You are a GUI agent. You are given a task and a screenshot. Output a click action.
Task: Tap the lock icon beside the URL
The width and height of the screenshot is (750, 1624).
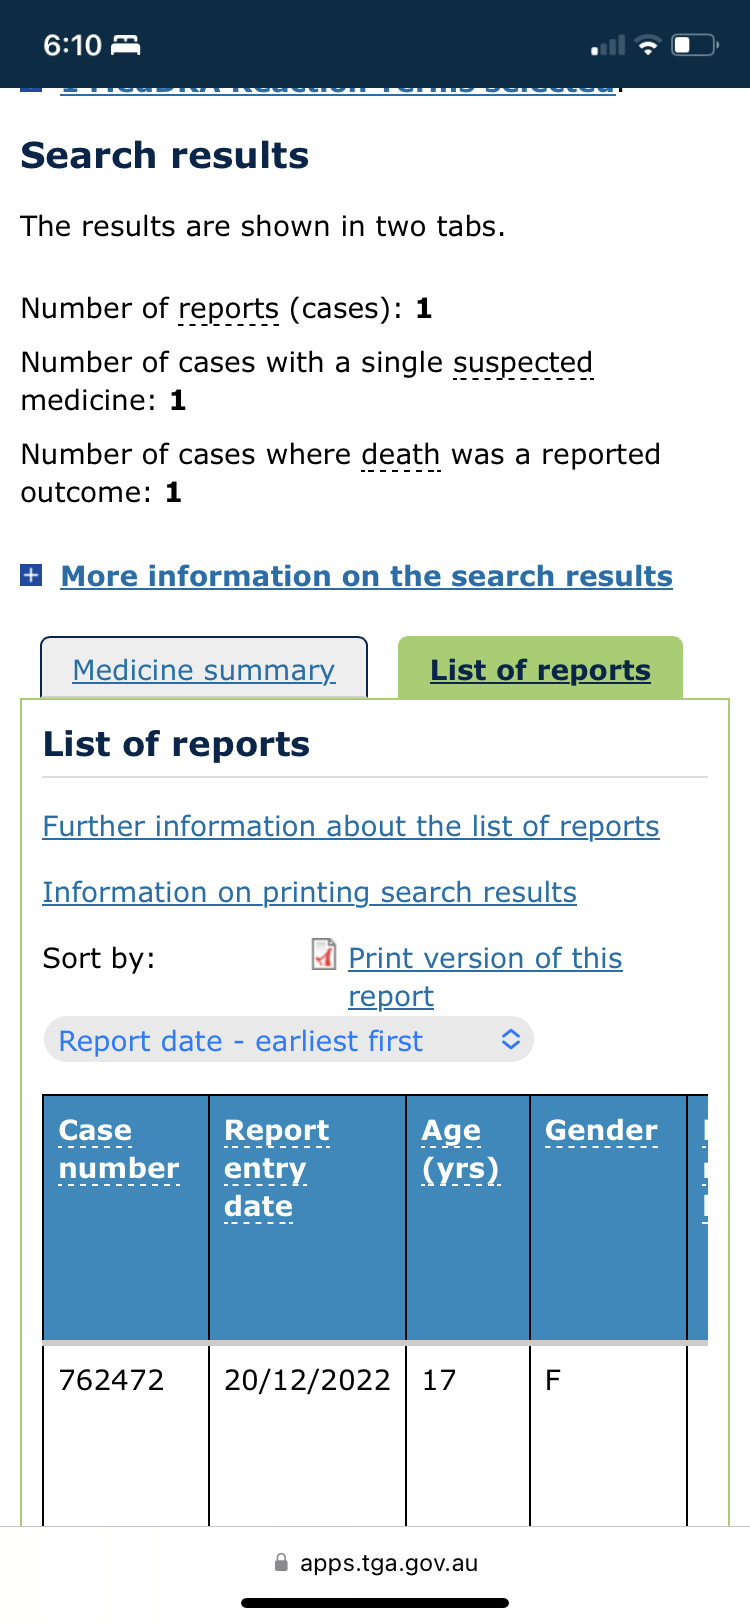281,1563
